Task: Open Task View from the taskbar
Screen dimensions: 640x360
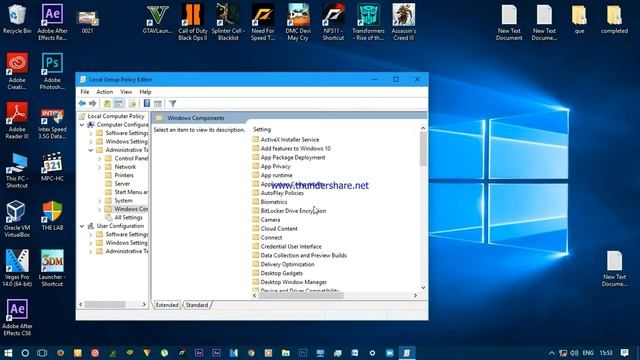Action: point(42,353)
